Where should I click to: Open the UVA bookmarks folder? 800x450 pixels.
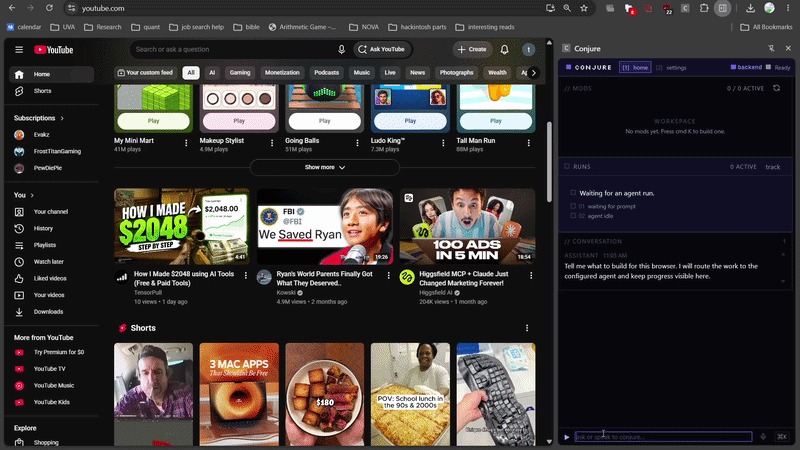63,27
